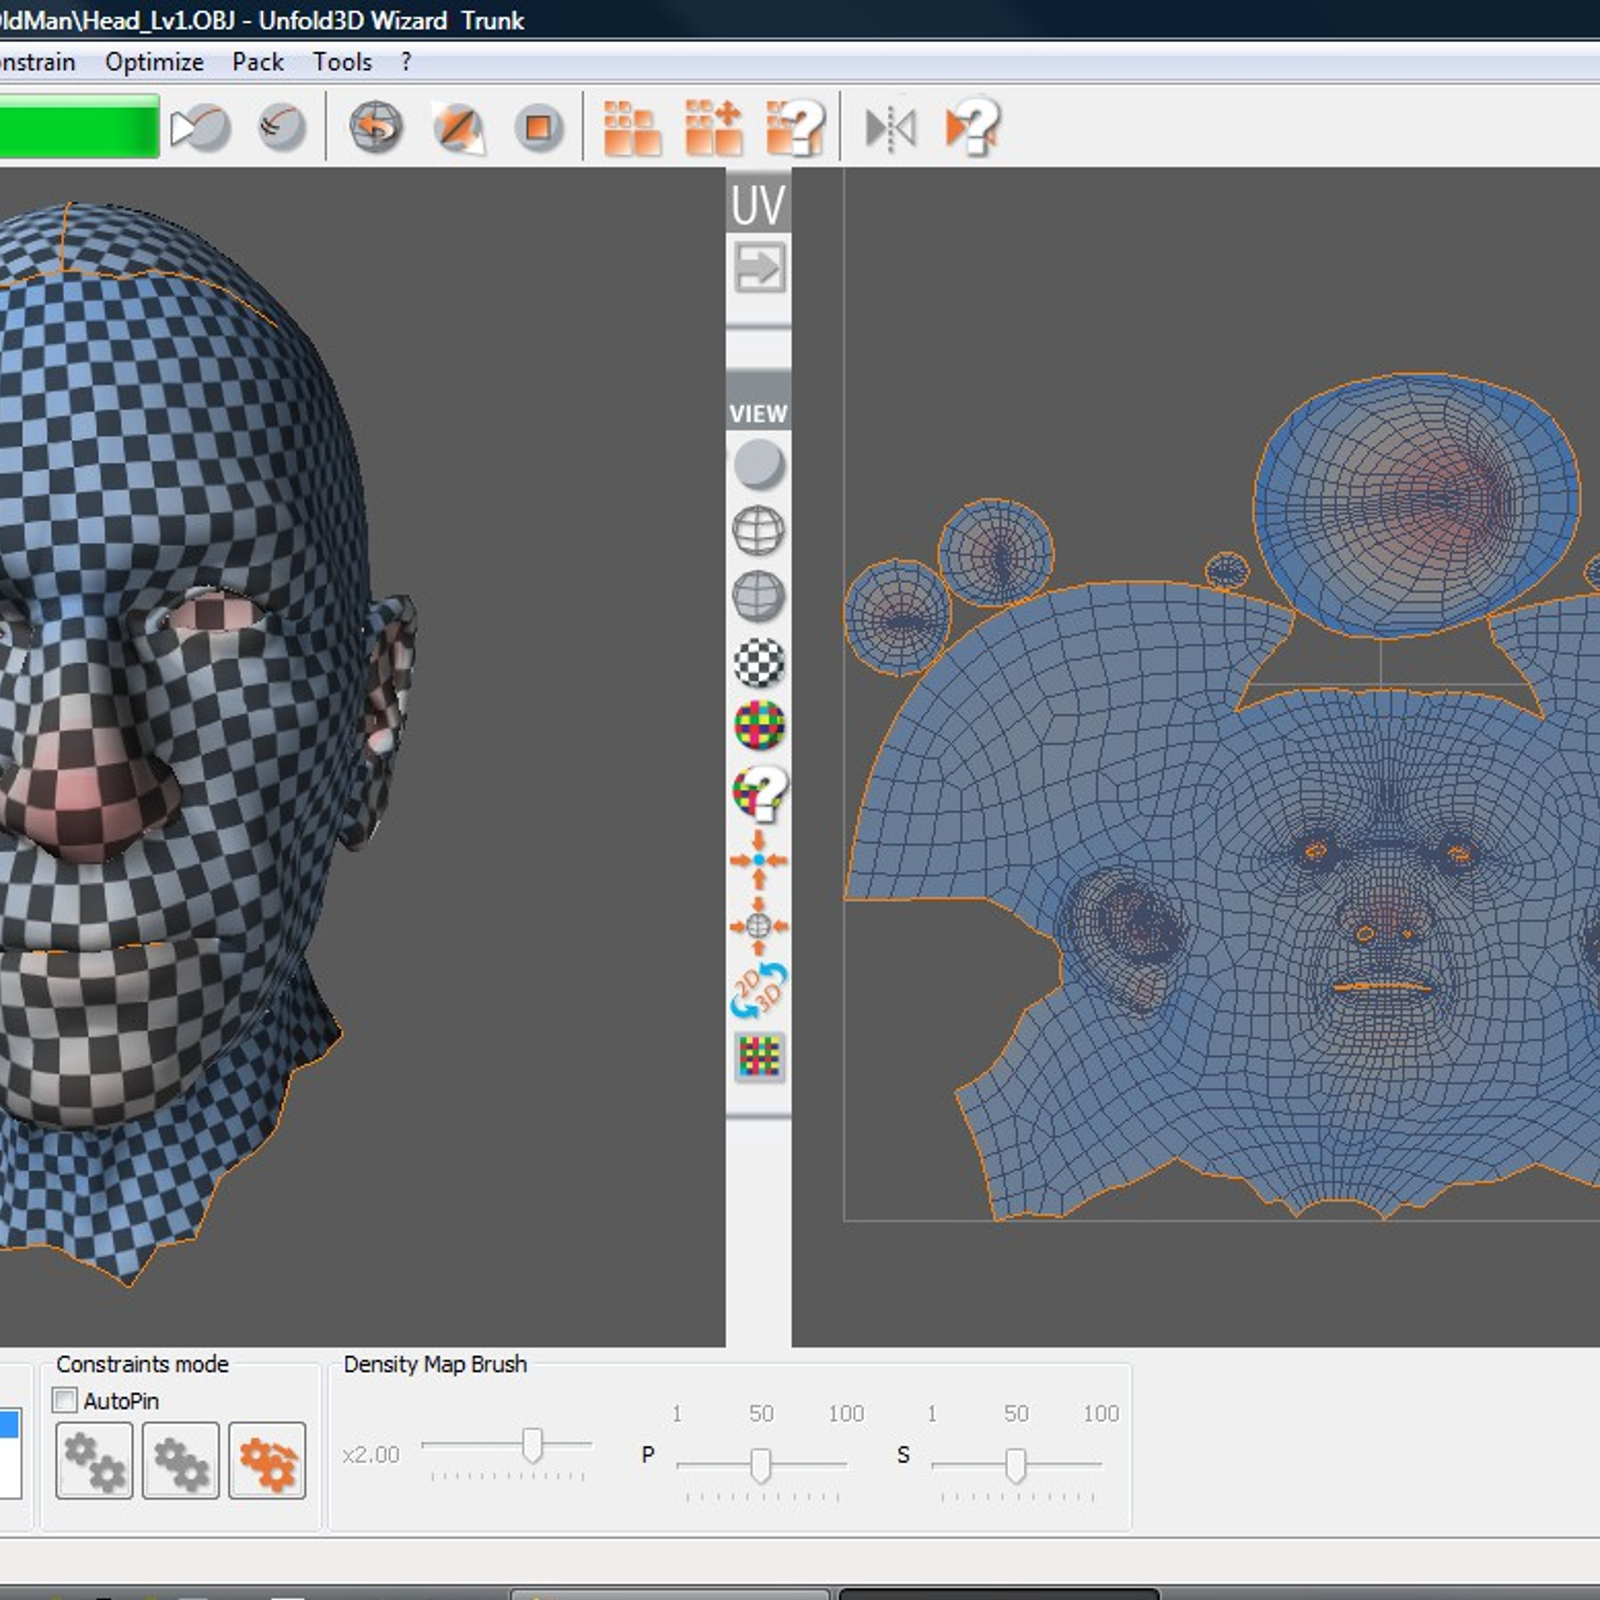The image size is (1600, 1600).
Task: Select the wireframe sphere view mode
Action: coord(759,530)
